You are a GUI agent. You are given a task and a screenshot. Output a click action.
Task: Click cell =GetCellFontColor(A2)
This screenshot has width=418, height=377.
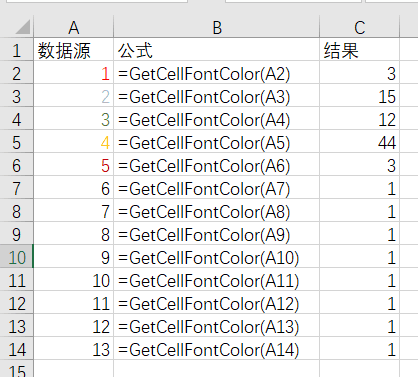tap(217, 73)
